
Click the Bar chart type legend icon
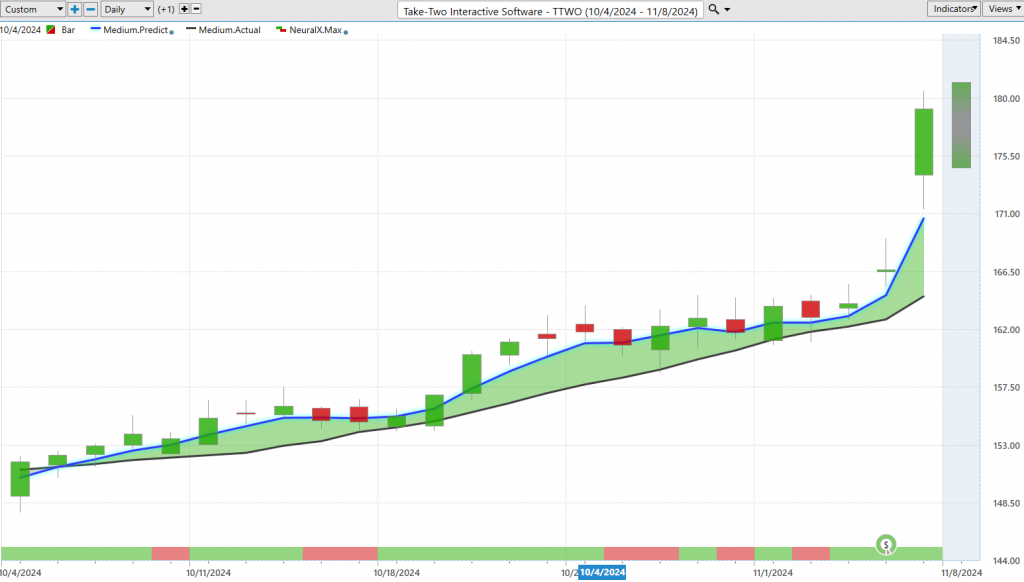point(51,30)
